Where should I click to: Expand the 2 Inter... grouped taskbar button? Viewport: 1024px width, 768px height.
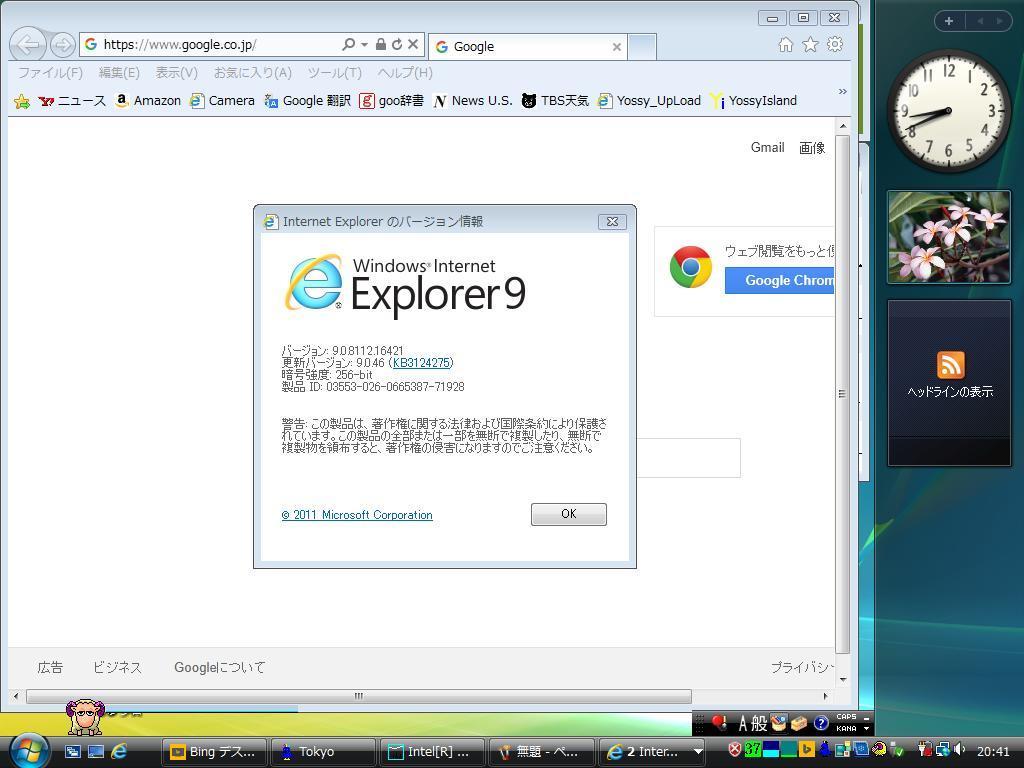(x=652, y=752)
